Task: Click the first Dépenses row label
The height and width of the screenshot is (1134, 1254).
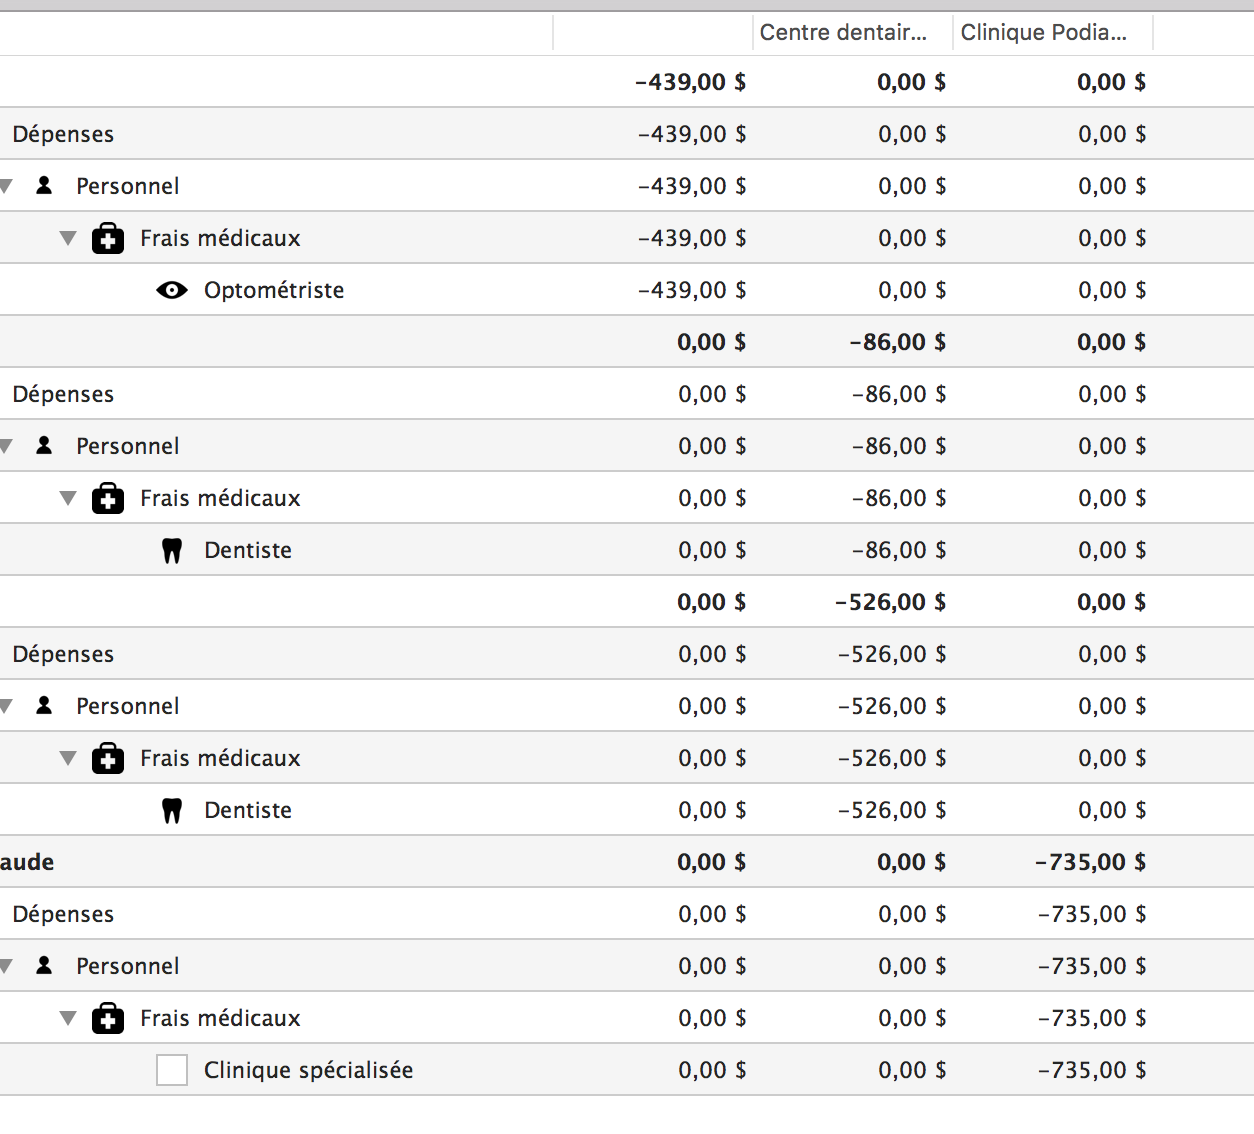Action: click(63, 134)
